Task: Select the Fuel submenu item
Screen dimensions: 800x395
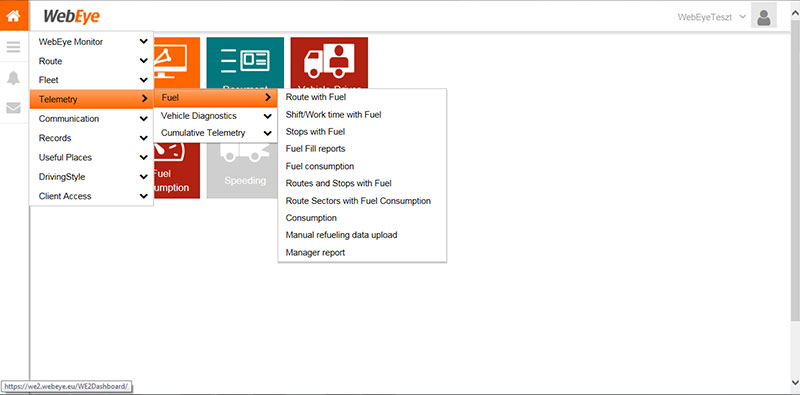Action: point(215,97)
